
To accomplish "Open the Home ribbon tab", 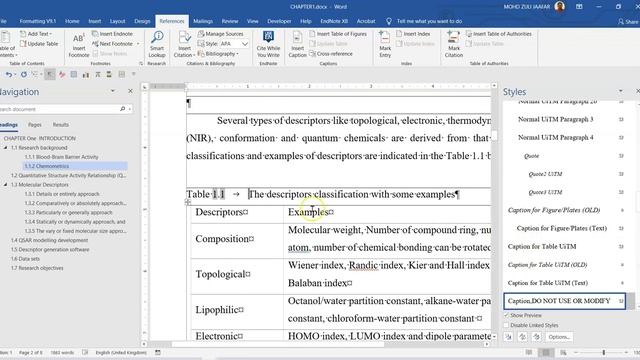I will coord(72,21).
